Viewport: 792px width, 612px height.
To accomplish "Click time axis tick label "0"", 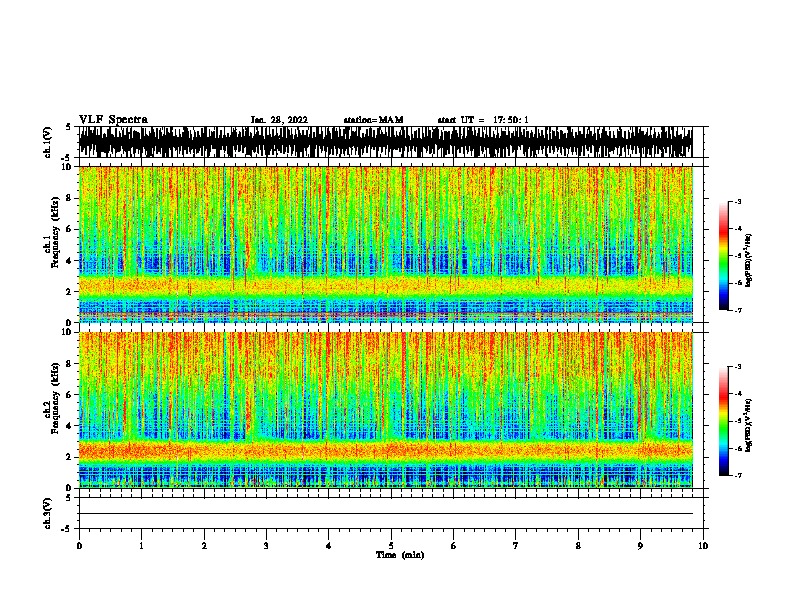I will [79, 546].
